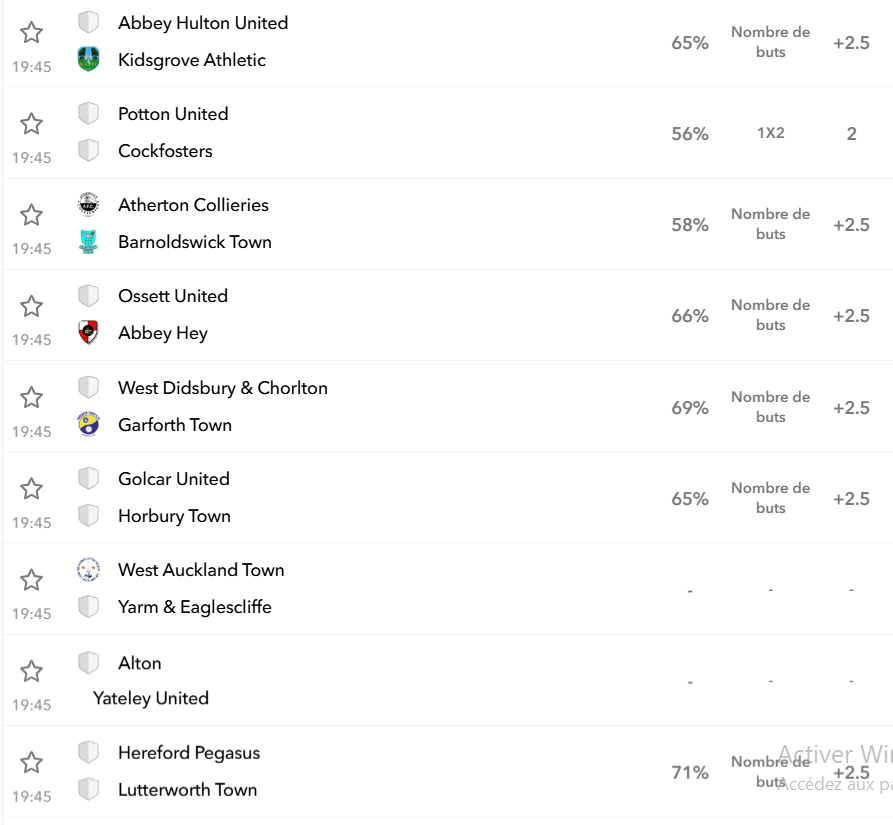Click the Abbey Hey club badge
The height and width of the screenshot is (825, 893).
coord(88,333)
